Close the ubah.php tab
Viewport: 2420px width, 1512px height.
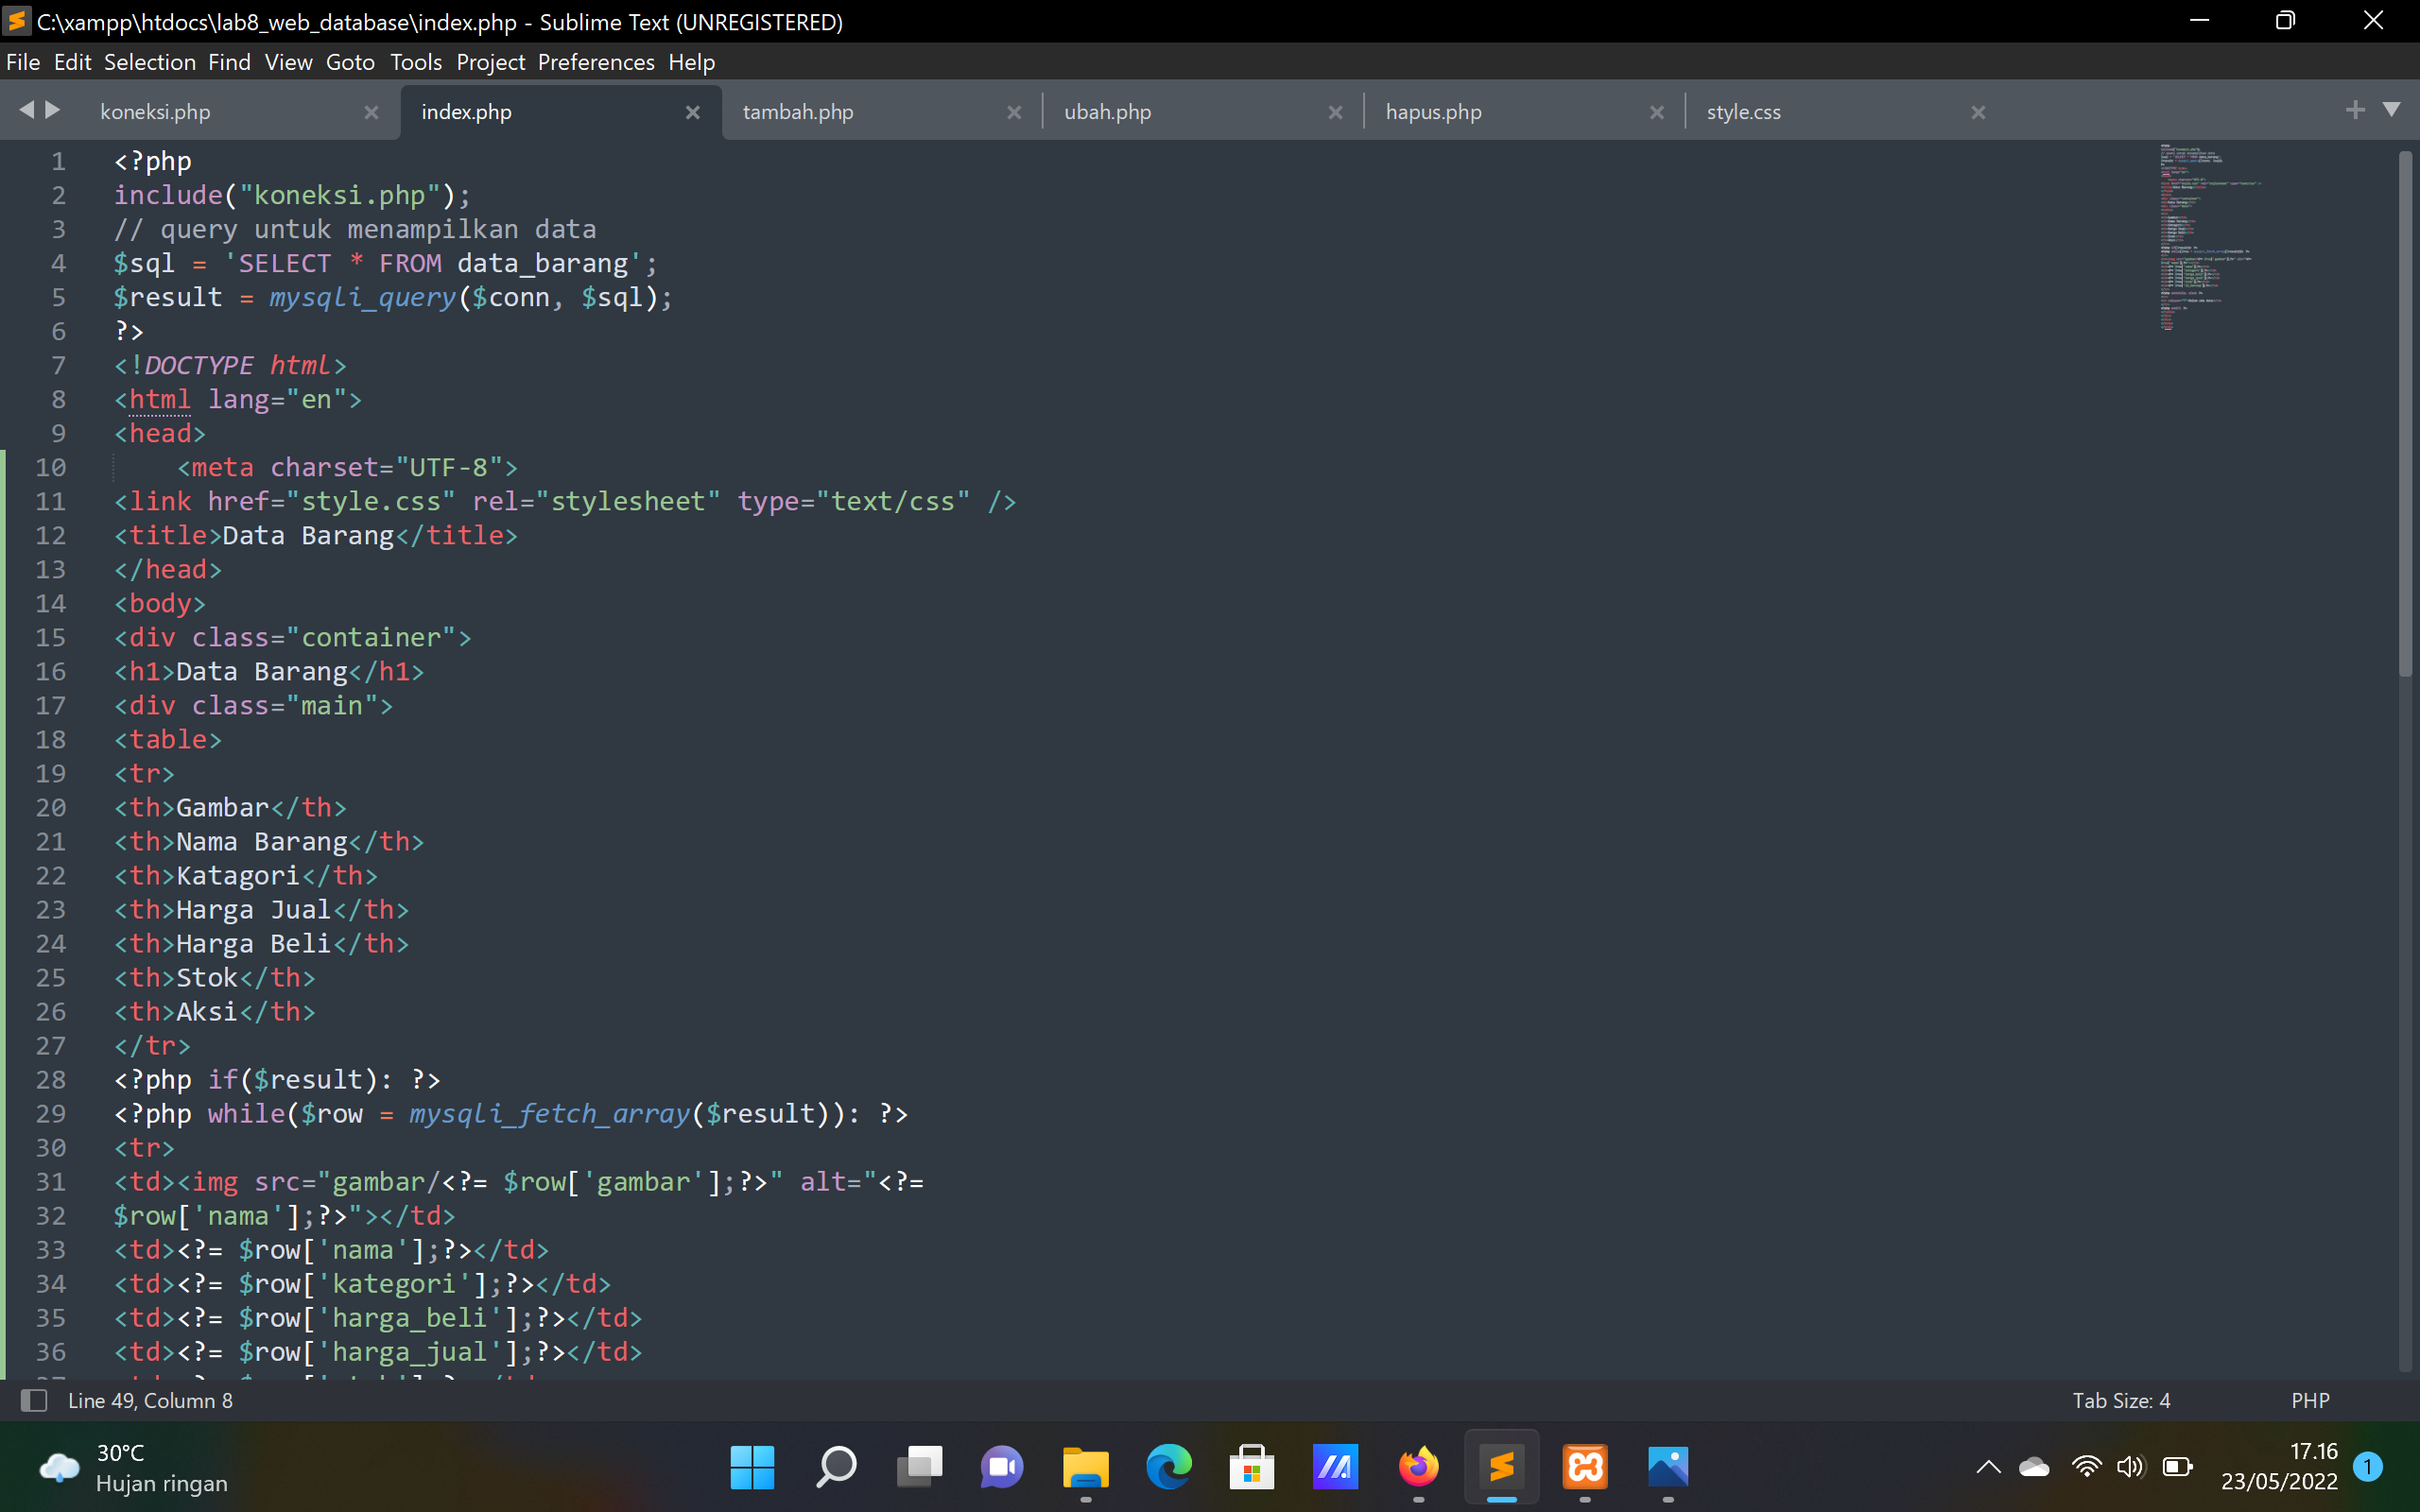click(x=1336, y=112)
